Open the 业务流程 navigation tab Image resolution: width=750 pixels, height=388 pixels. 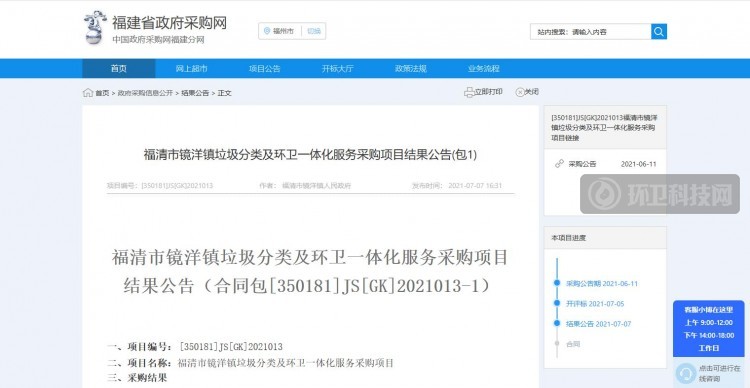coord(484,68)
